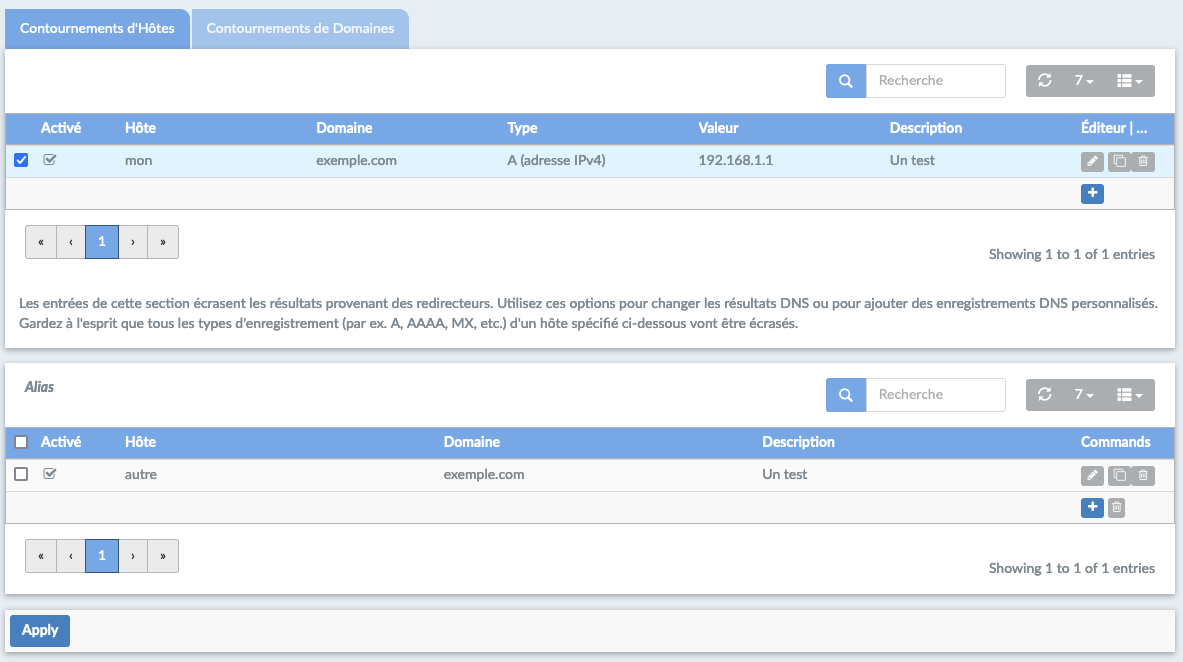The height and width of the screenshot is (662, 1183).
Task: Add a new alias entry
Action: [1092, 507]
